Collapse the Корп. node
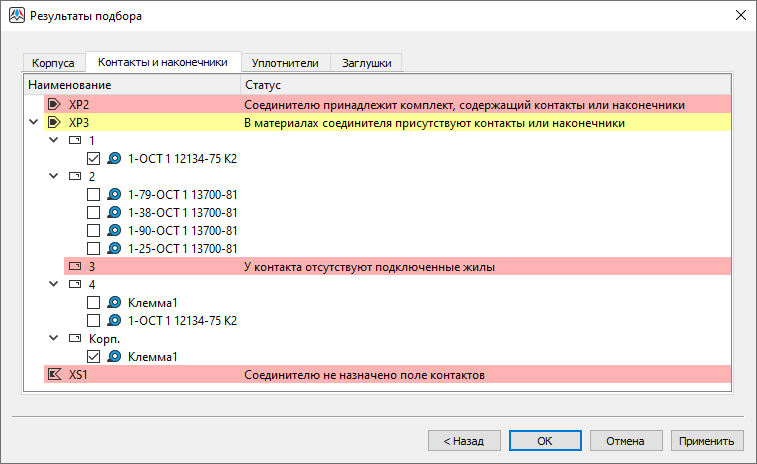Image resolution: width=757 pixels, height=464 pixels. tap(55, 339)
